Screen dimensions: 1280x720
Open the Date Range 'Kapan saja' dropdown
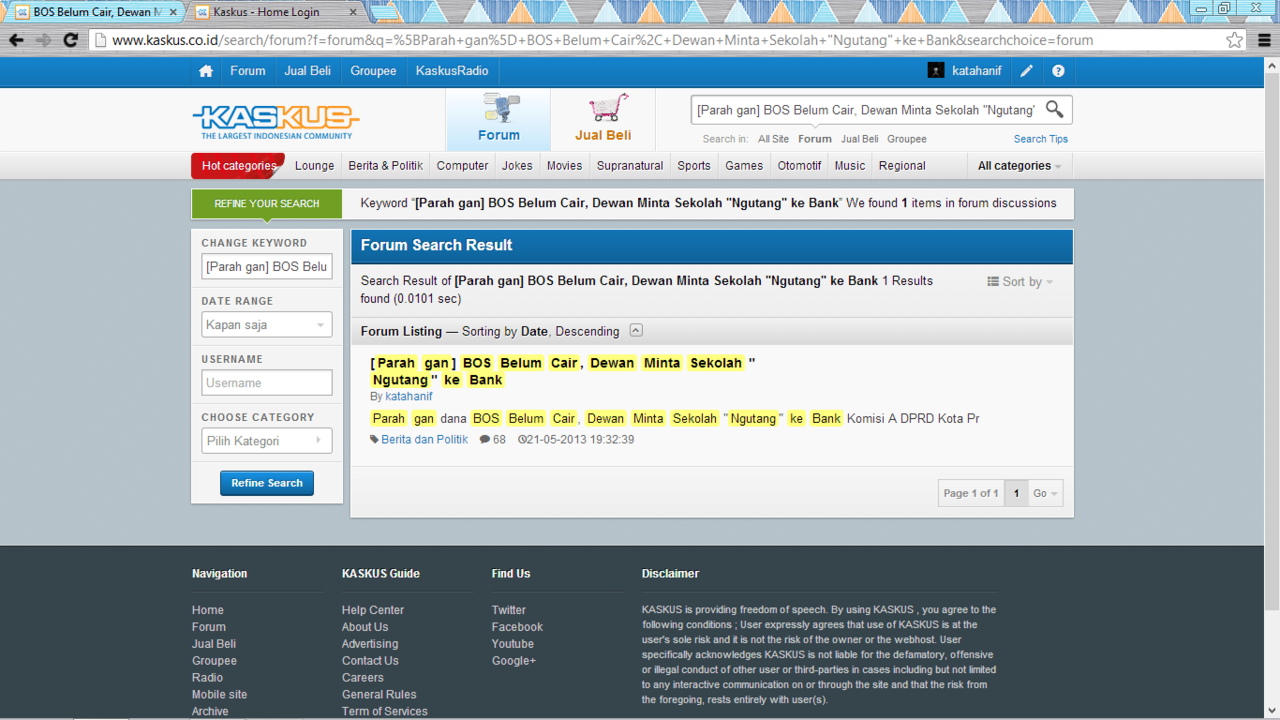coord(266,325)
